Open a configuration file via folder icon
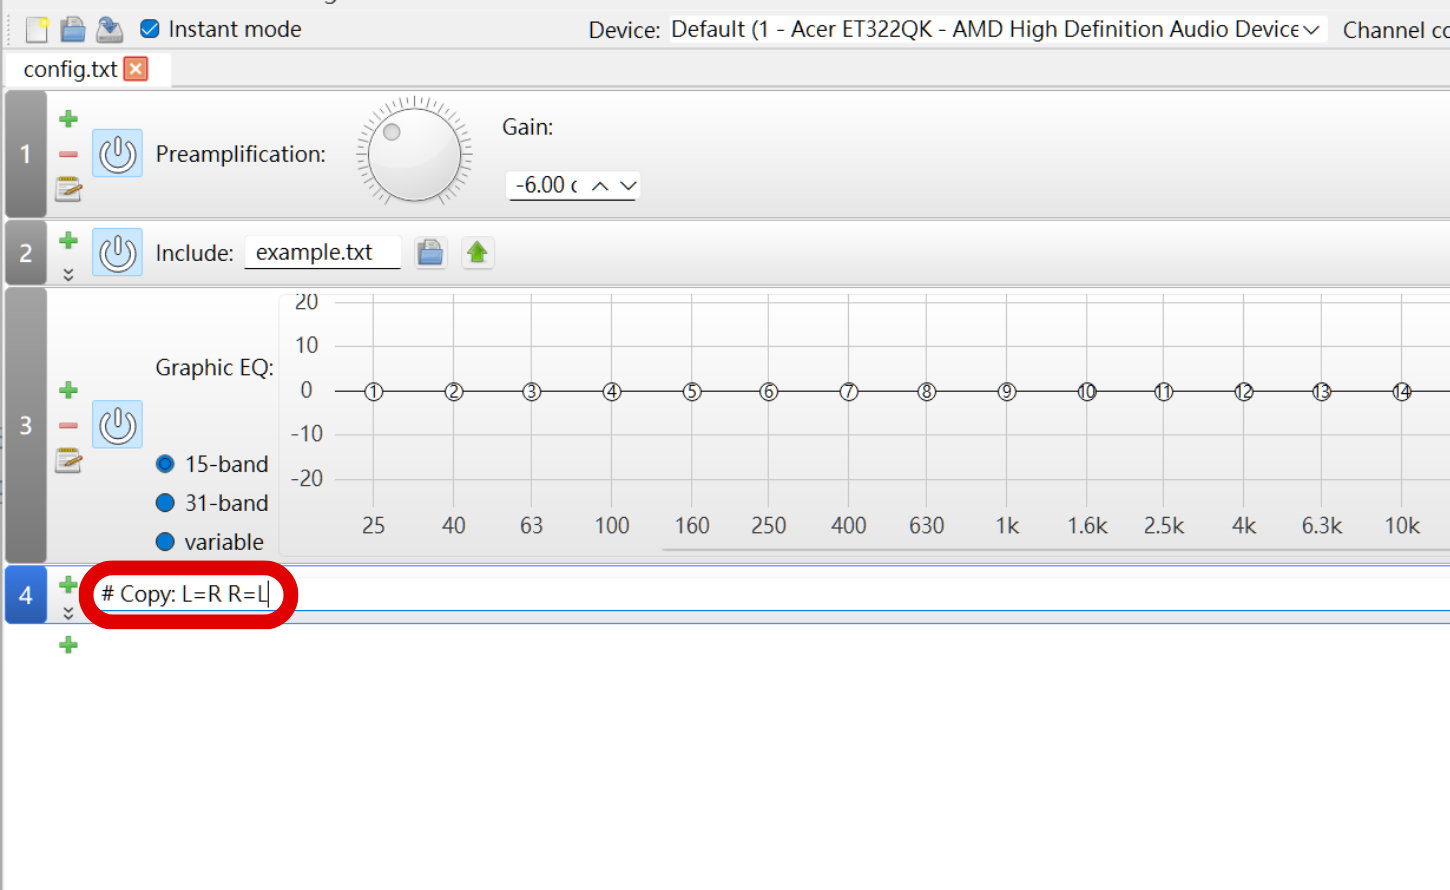 tap(73, 30)
